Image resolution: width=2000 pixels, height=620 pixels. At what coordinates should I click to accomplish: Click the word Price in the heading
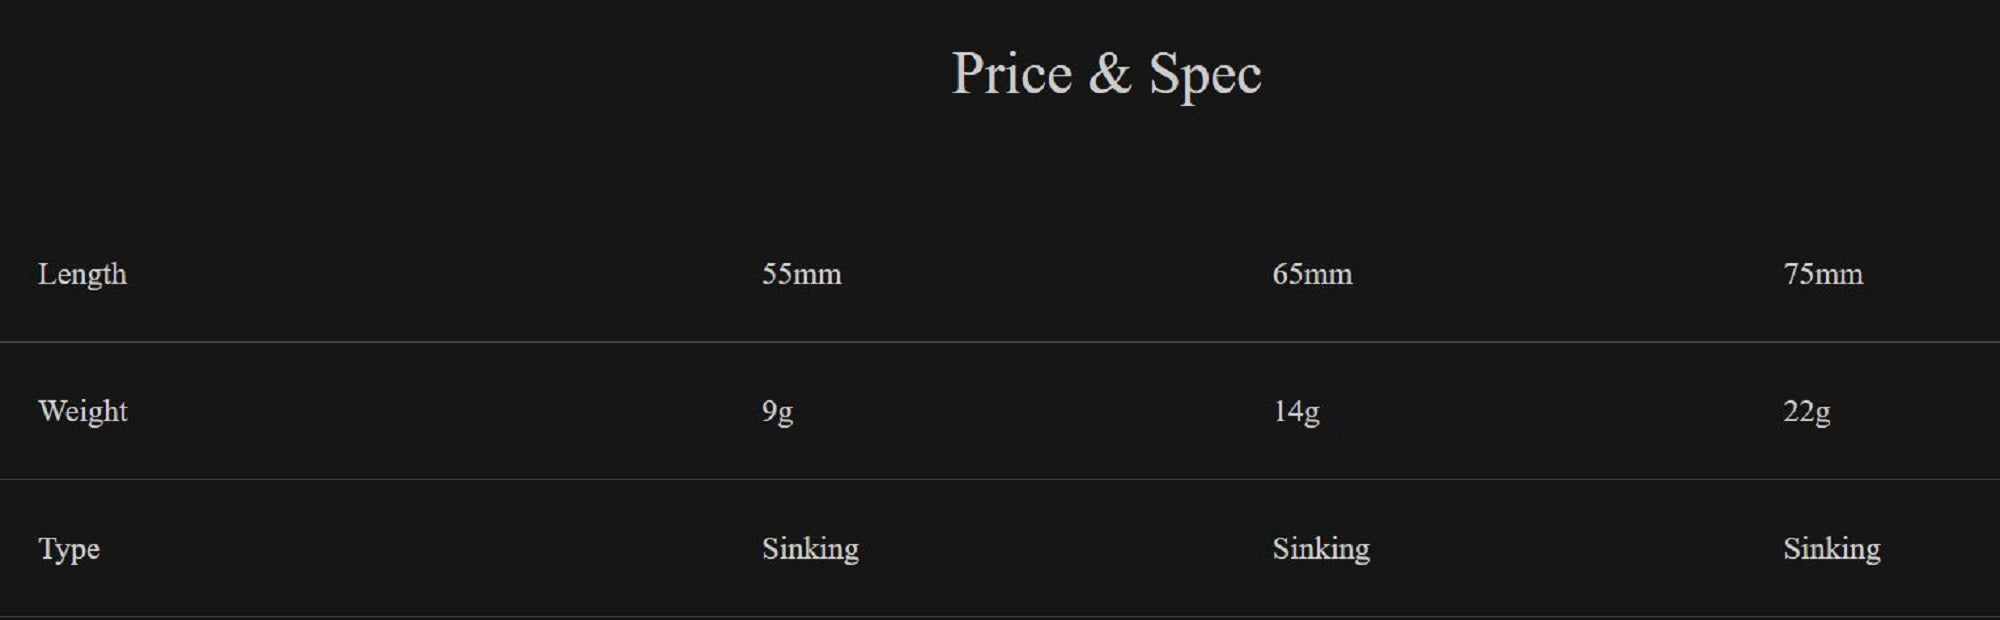pyautogui.click(x=1011, y=74)
